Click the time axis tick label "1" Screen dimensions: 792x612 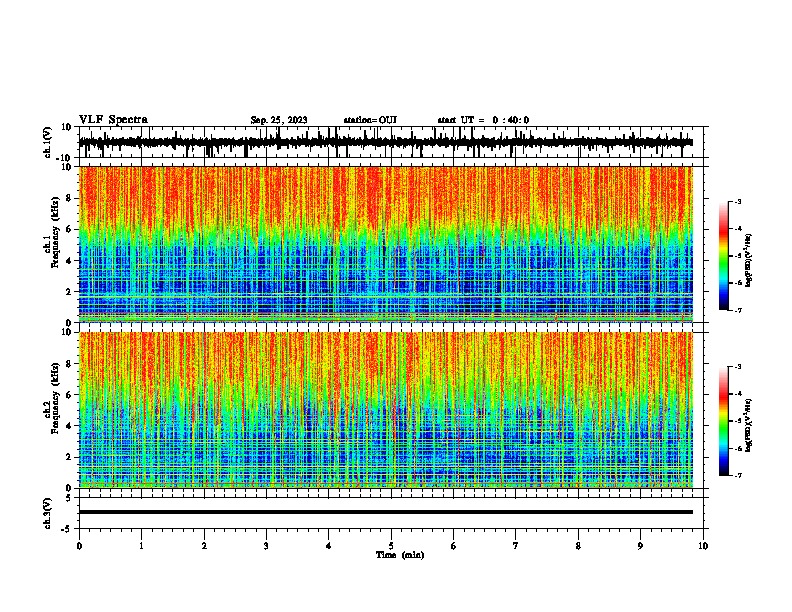coord(141,546)
